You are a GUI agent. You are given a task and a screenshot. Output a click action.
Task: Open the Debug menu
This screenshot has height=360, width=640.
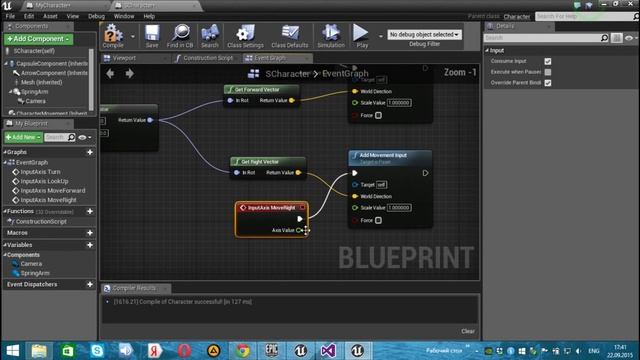coord(96,16)
